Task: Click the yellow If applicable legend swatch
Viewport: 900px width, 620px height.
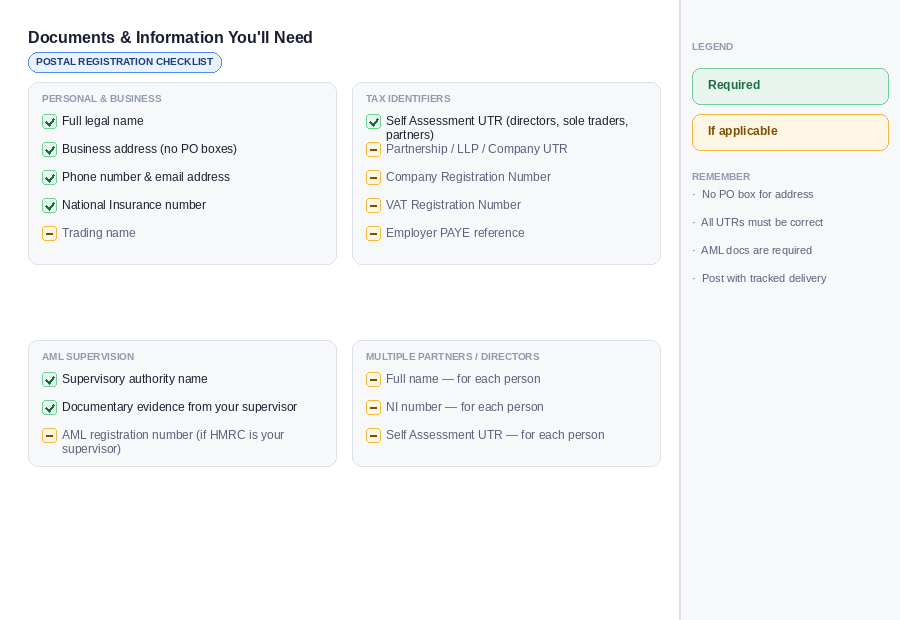Action: (x=791, y=132)
